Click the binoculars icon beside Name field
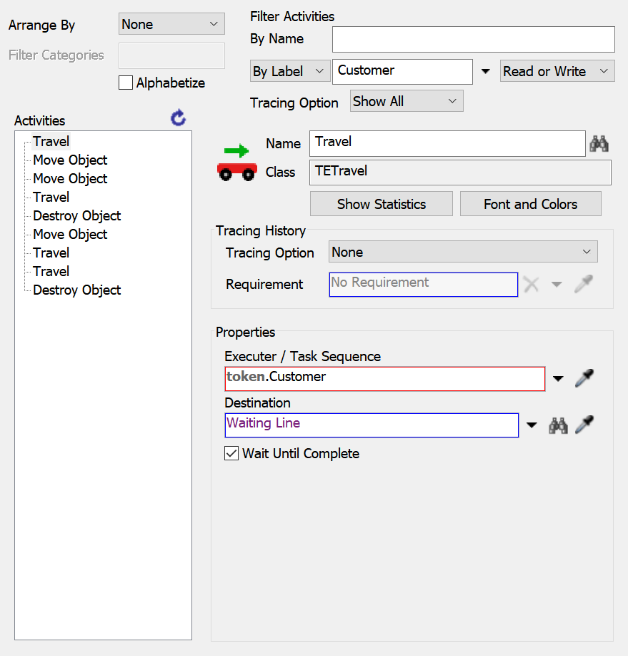 pyautogui.click(x=599, y=143)
